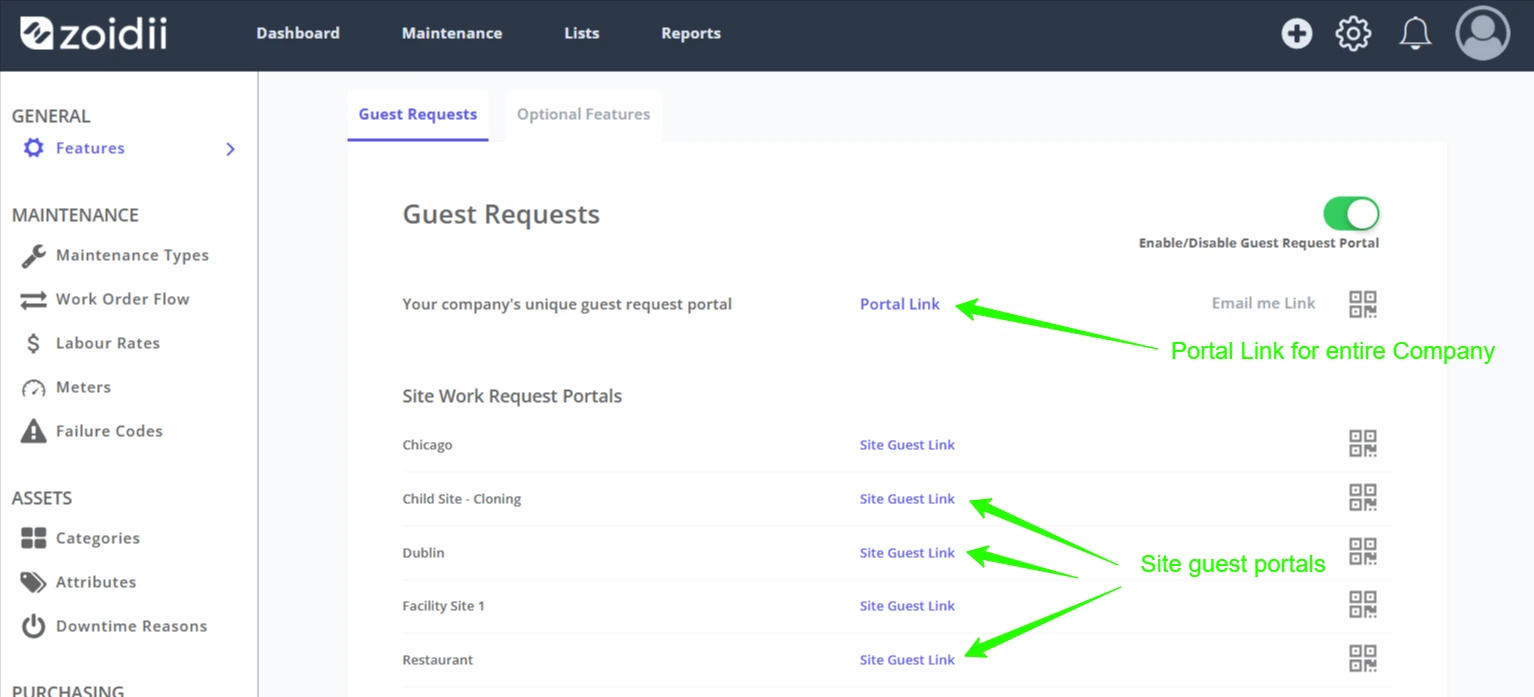The image size is (1534, 697).
Task: Show QR code for Chicago site
Action: click(x=1363, y=444)
